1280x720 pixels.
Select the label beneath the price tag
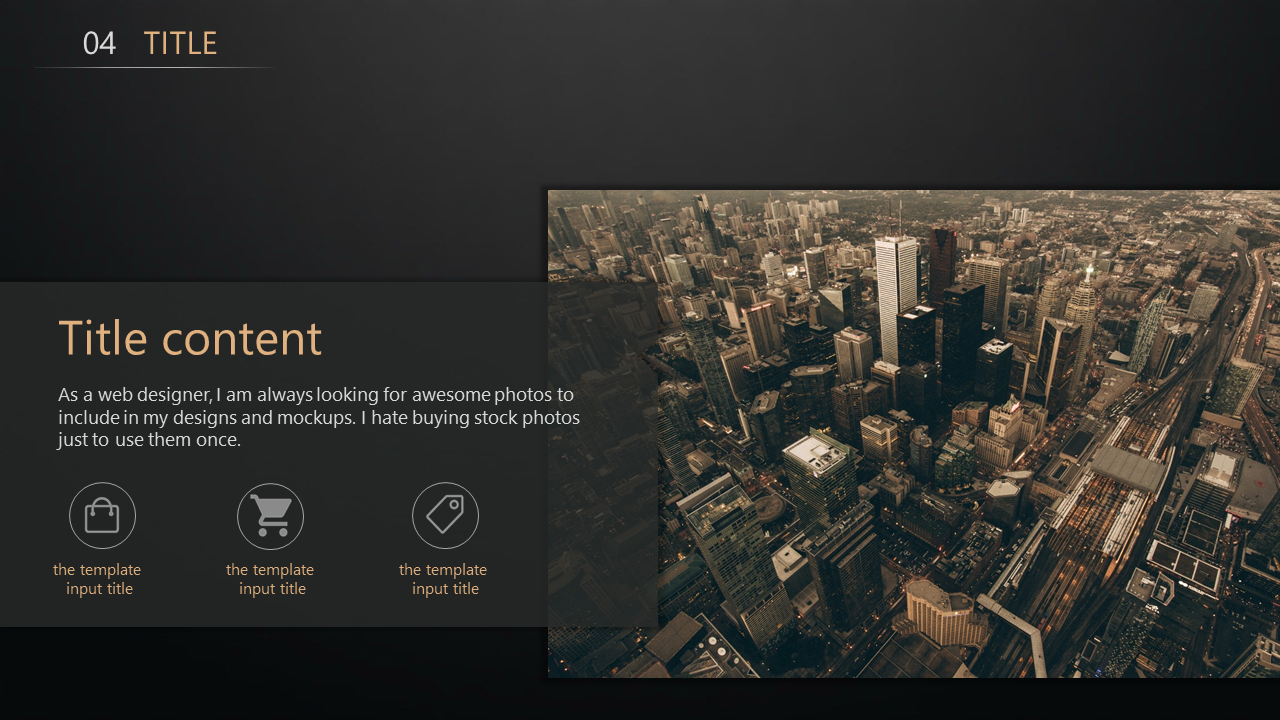[443, 579]
